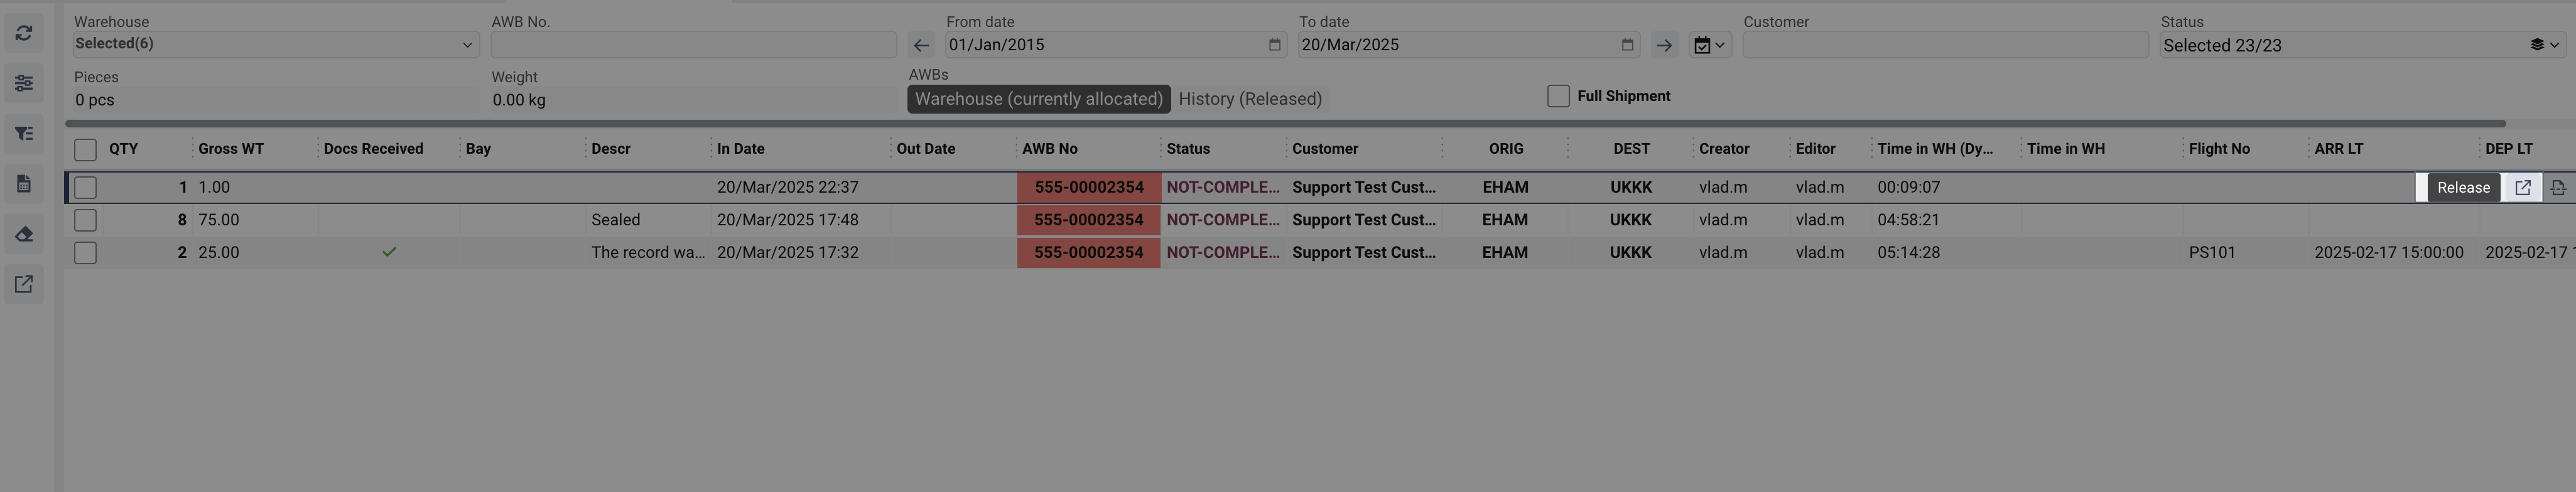Expand the Warehouse dropdown

pyautogui.click(x=275, y=44)
